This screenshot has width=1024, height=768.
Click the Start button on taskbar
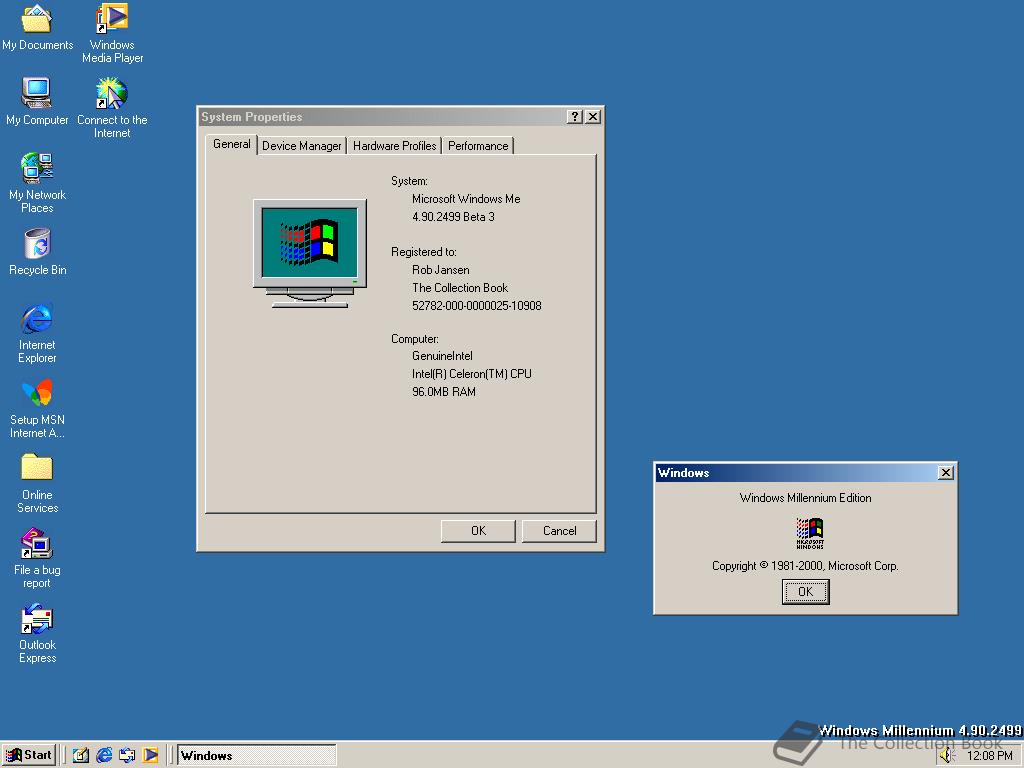coord(29,755)
